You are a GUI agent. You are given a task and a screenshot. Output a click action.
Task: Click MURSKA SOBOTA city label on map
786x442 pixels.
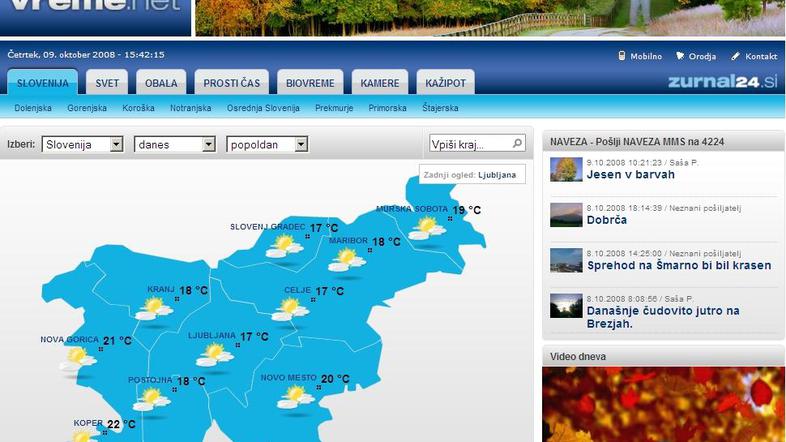tap(412, 209)
